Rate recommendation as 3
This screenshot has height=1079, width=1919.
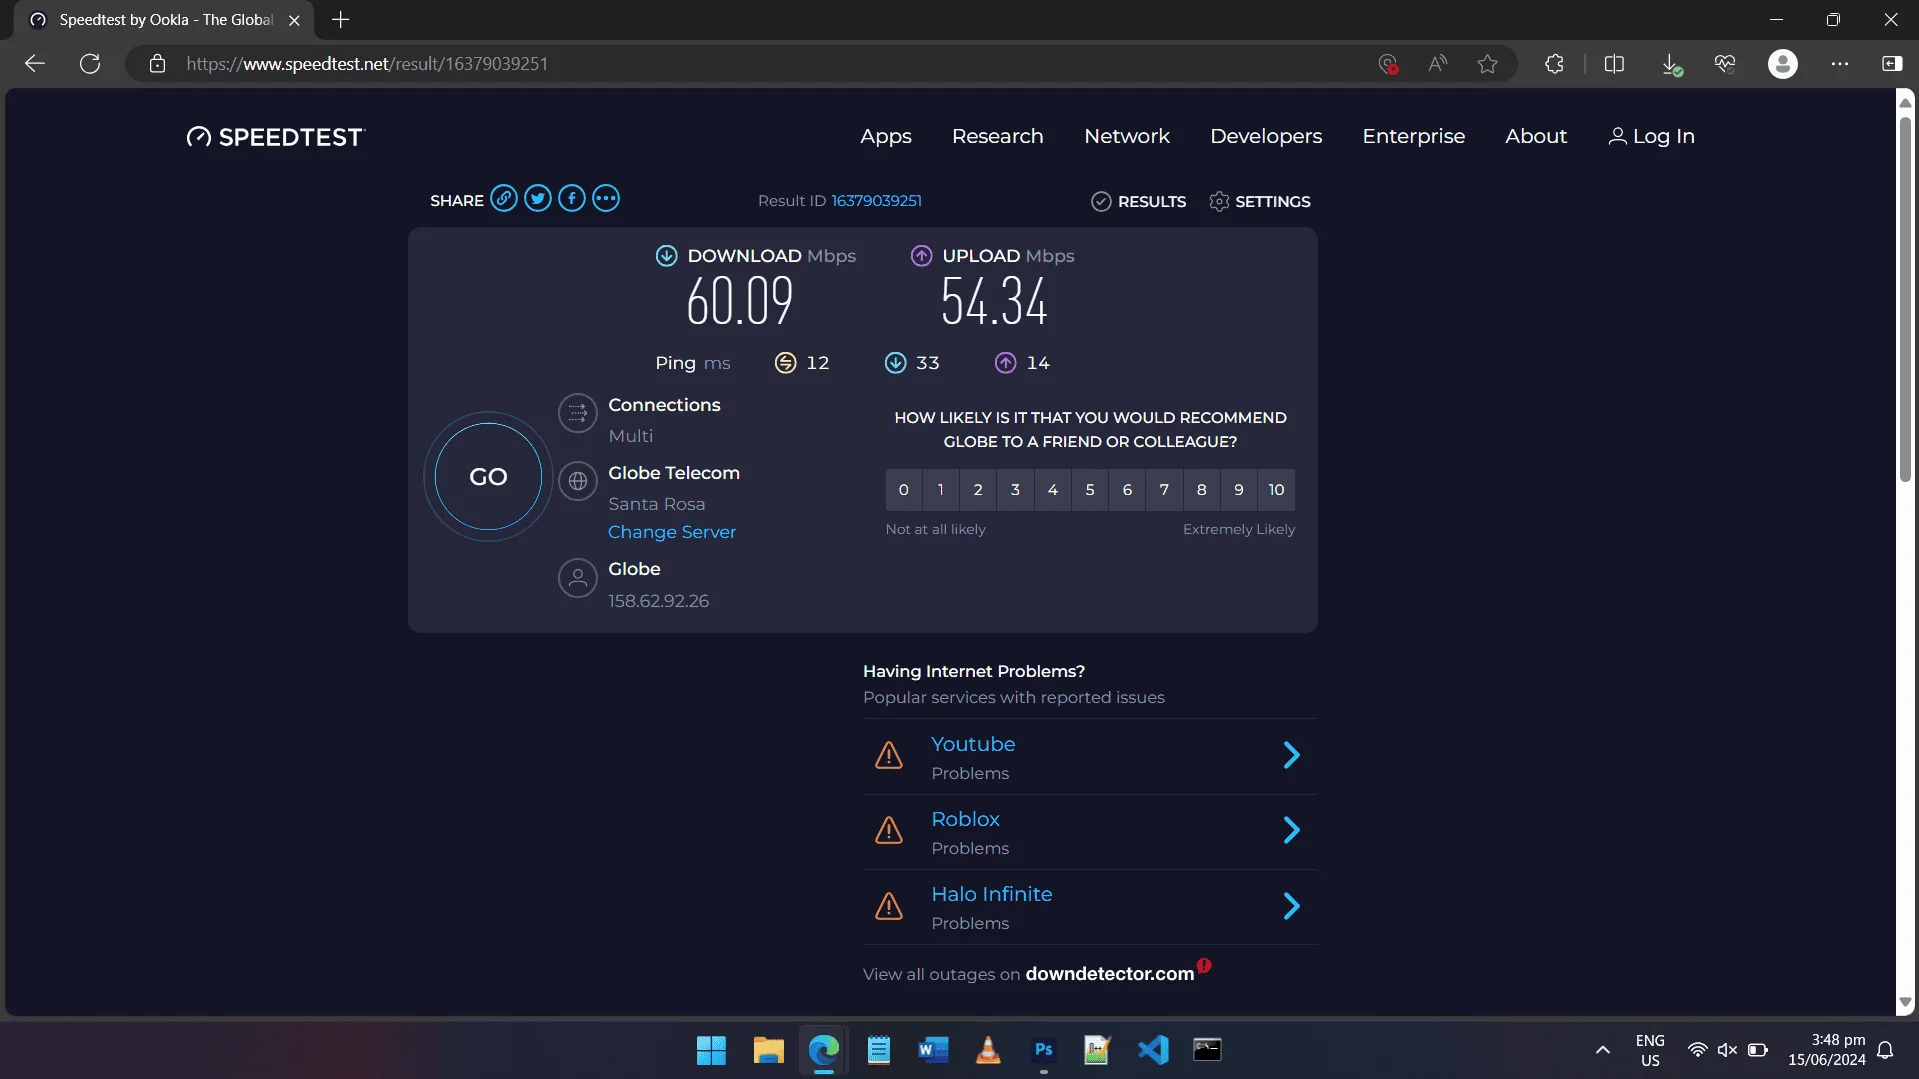[1015, 490]
